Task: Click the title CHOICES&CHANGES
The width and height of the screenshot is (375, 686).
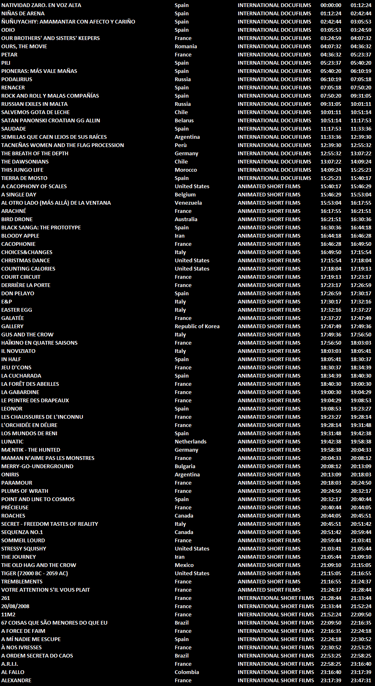Action: point(27,252)
